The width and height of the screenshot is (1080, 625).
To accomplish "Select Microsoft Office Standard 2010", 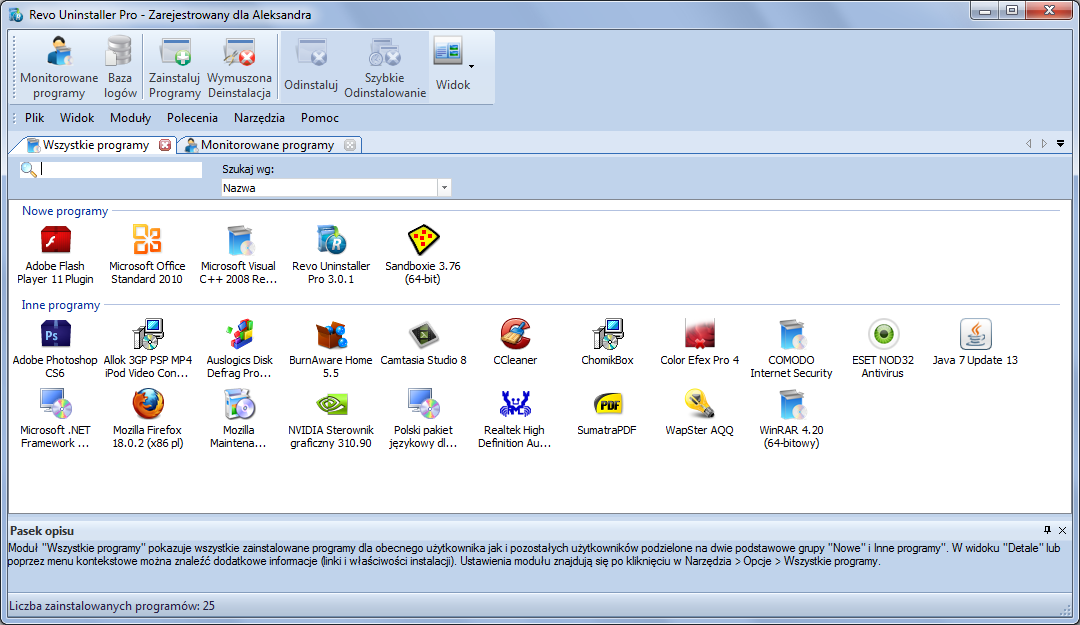I will (147, 254).
